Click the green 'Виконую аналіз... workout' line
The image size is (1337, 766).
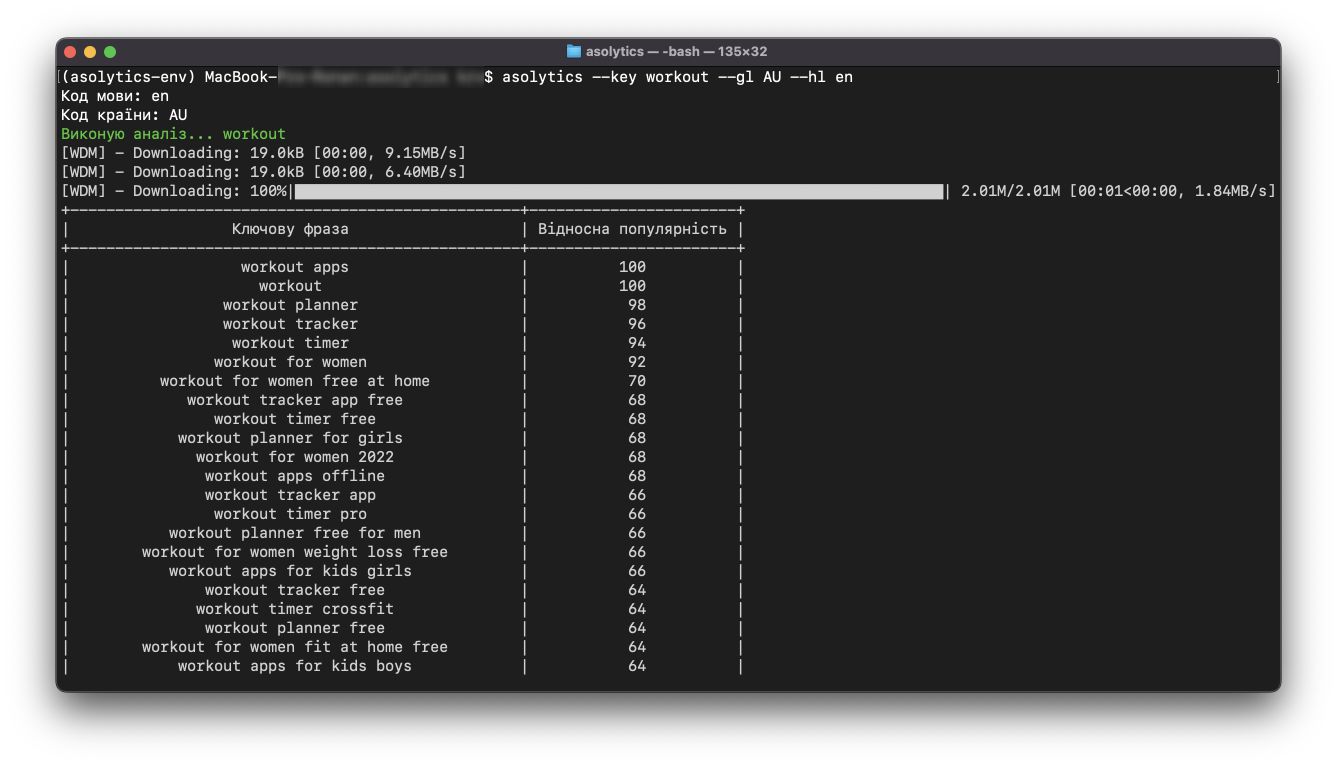[x=173, y=134]
